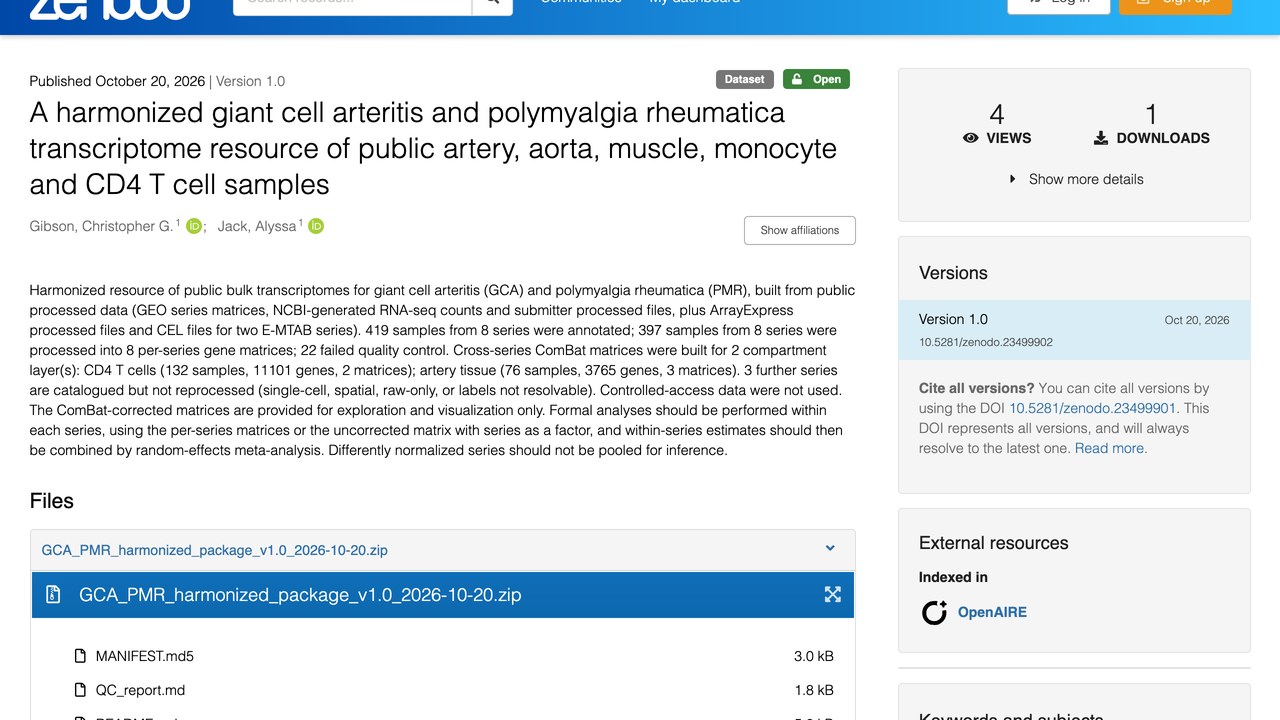The image size is (1280, 720).
Task: Click the search records input field
Action: pos(352,4)
